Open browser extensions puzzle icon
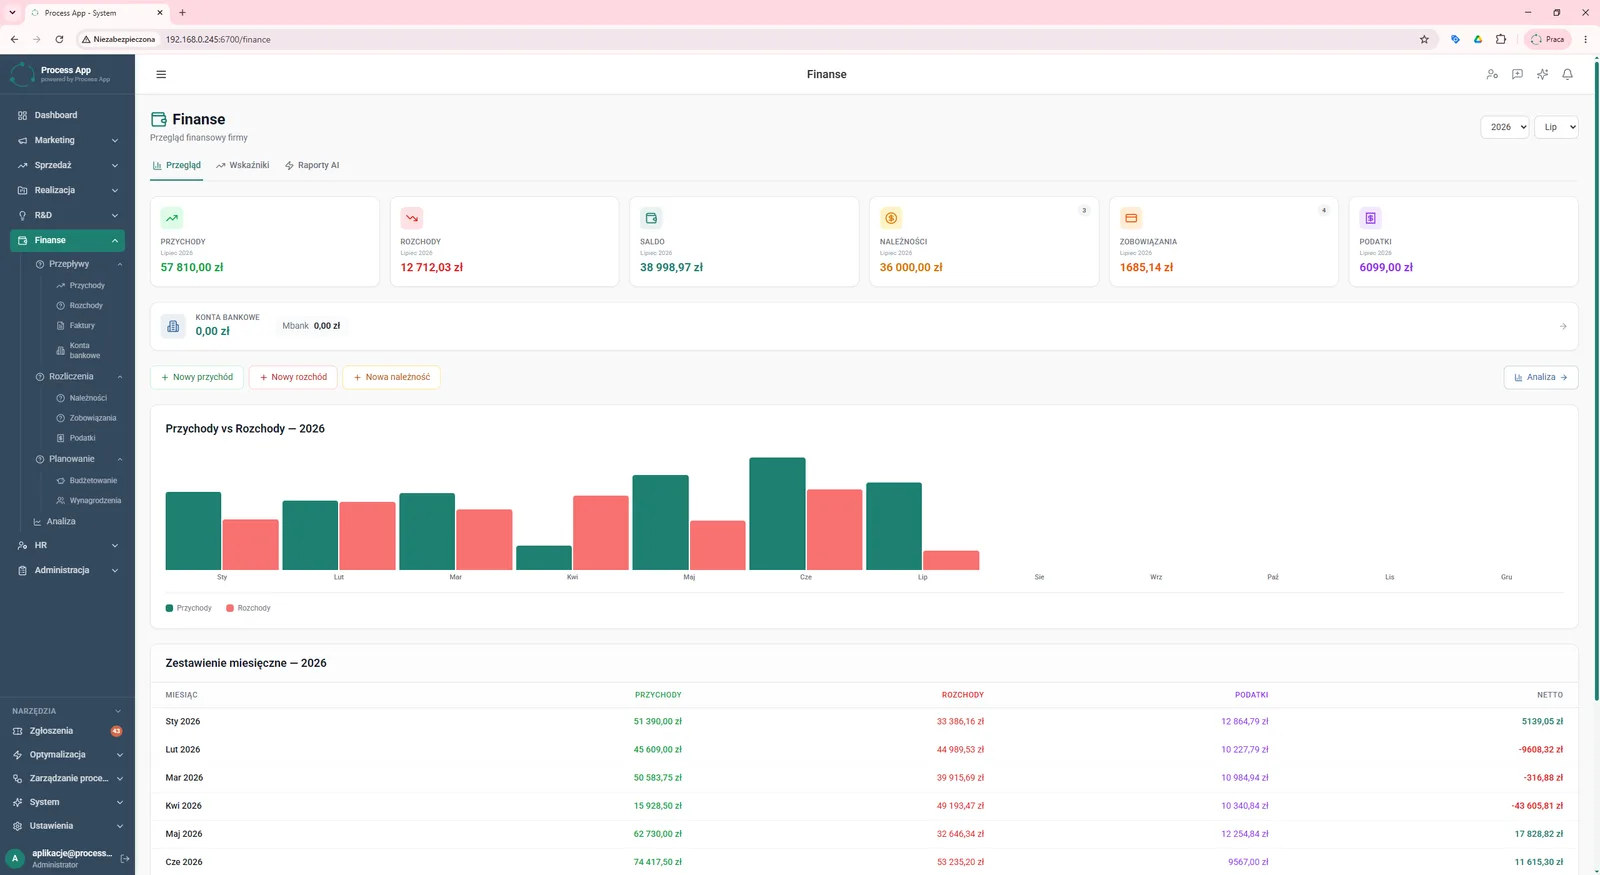This screenshot has height=875, width=1600. [1501, 39]
